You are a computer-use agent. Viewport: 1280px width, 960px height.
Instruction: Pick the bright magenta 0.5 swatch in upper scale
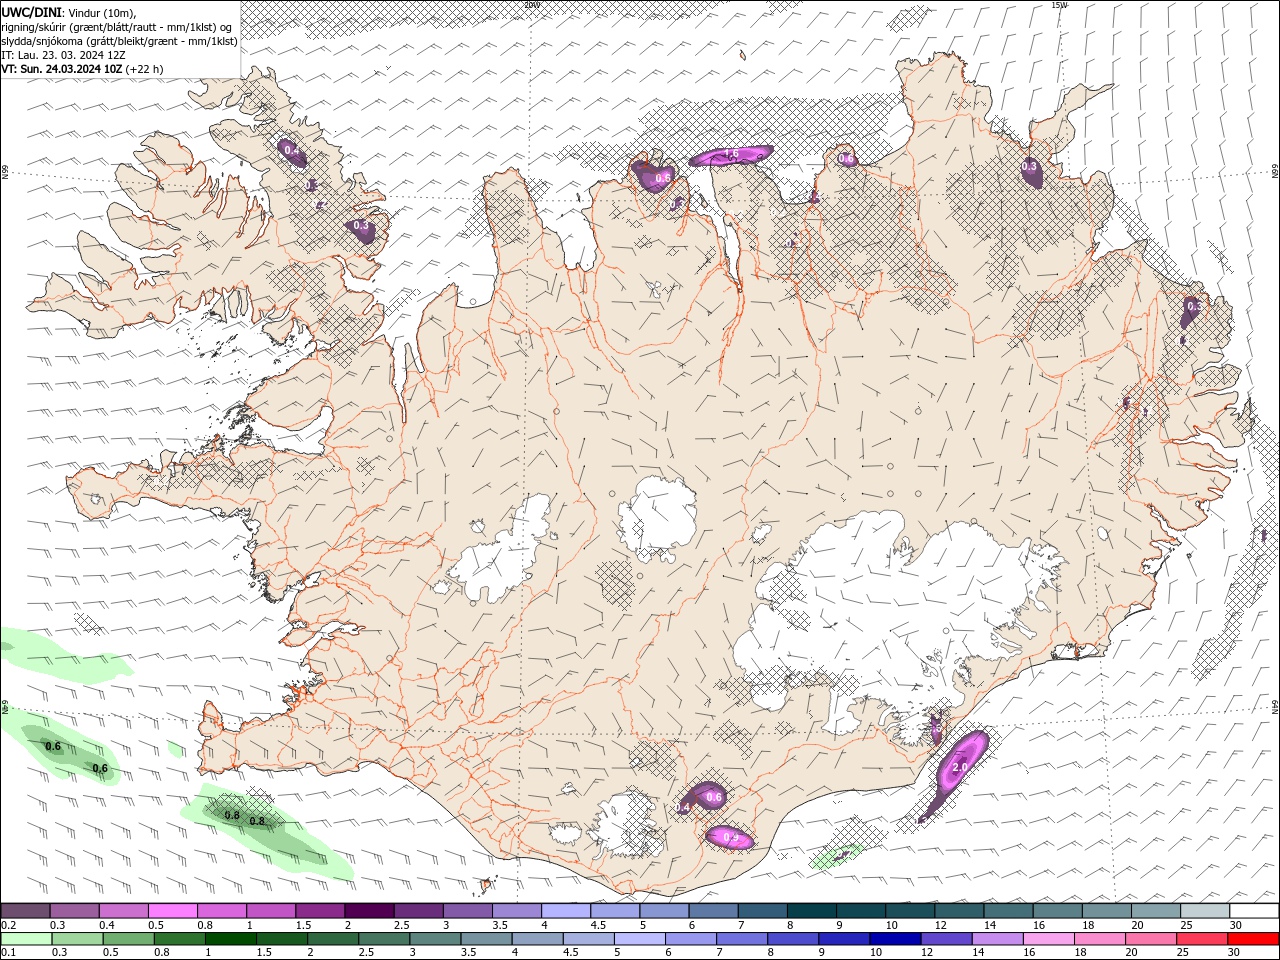(x=172, y=911)
